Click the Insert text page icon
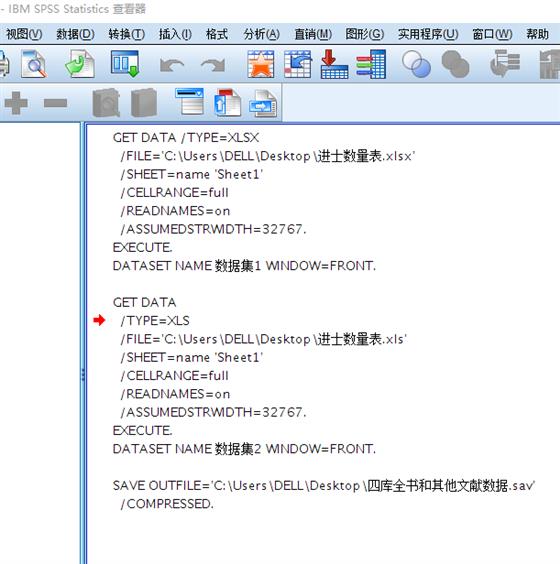 click(263, 103)
